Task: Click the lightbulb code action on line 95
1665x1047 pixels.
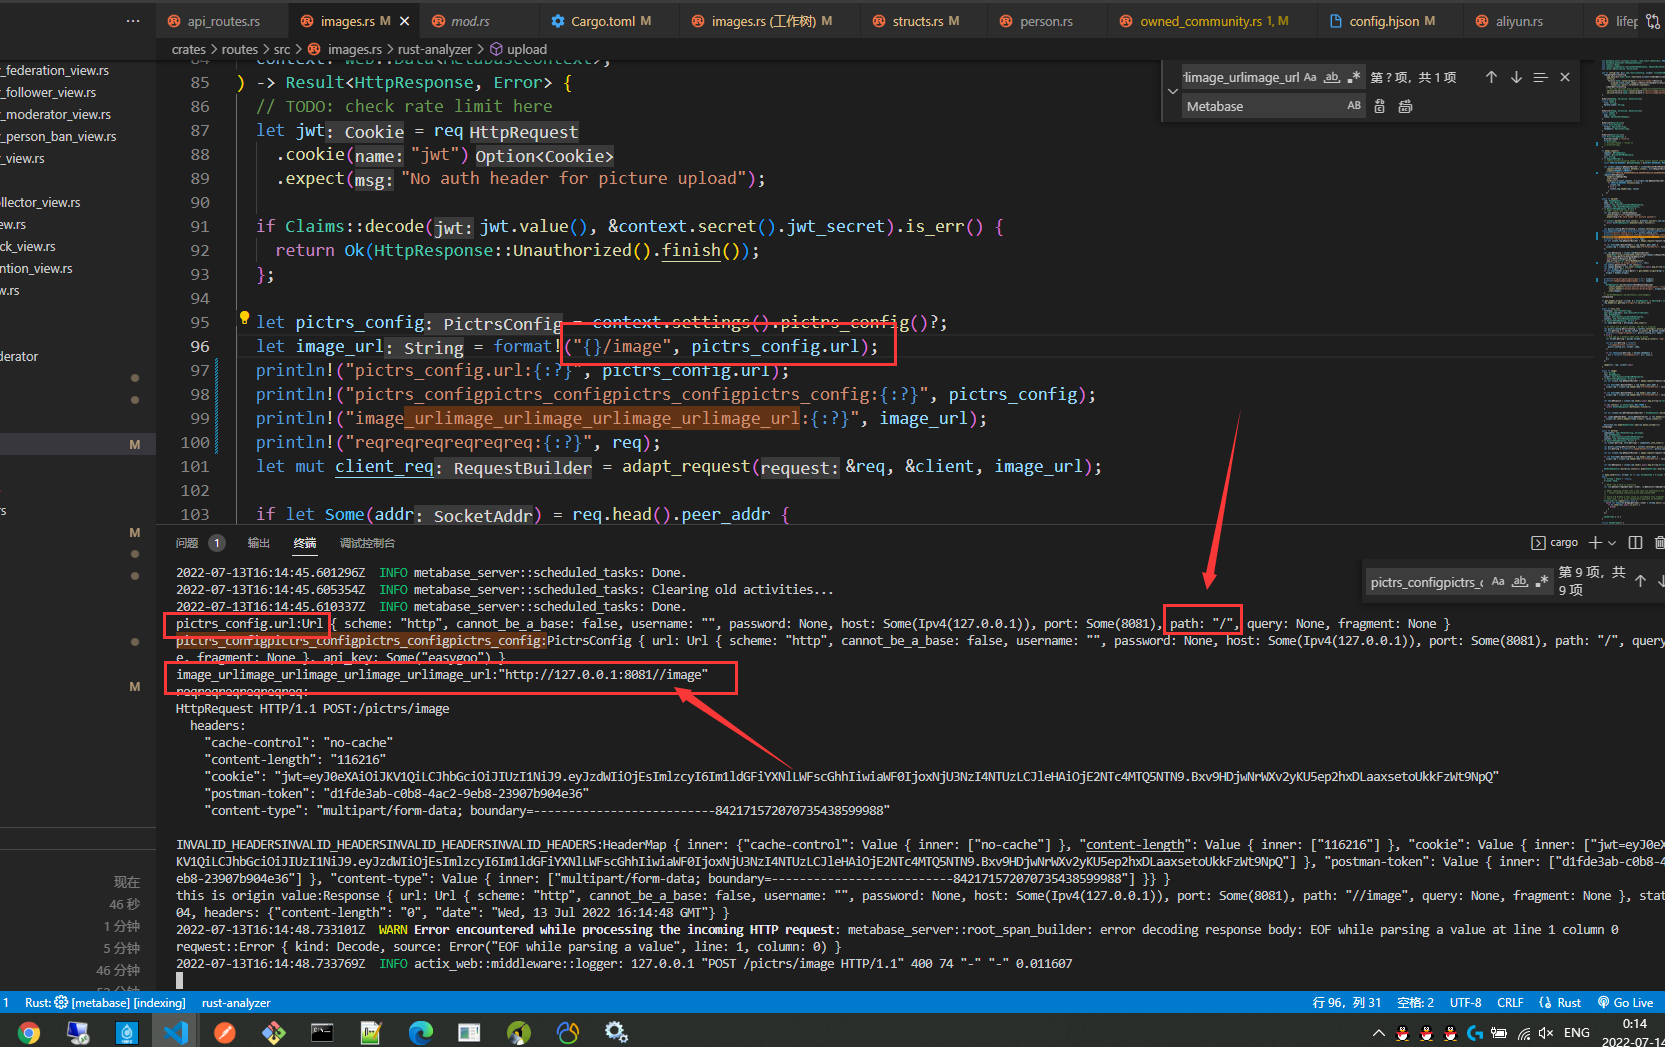Action: pos(244,317)
